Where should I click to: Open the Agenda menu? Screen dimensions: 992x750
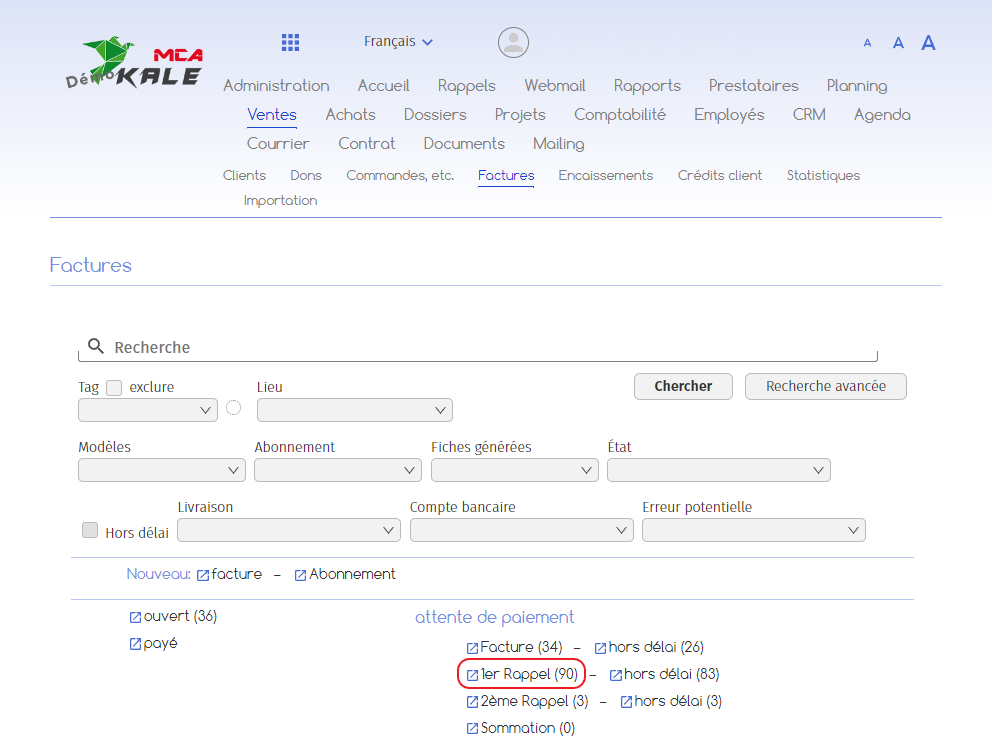tap(883, 115)
